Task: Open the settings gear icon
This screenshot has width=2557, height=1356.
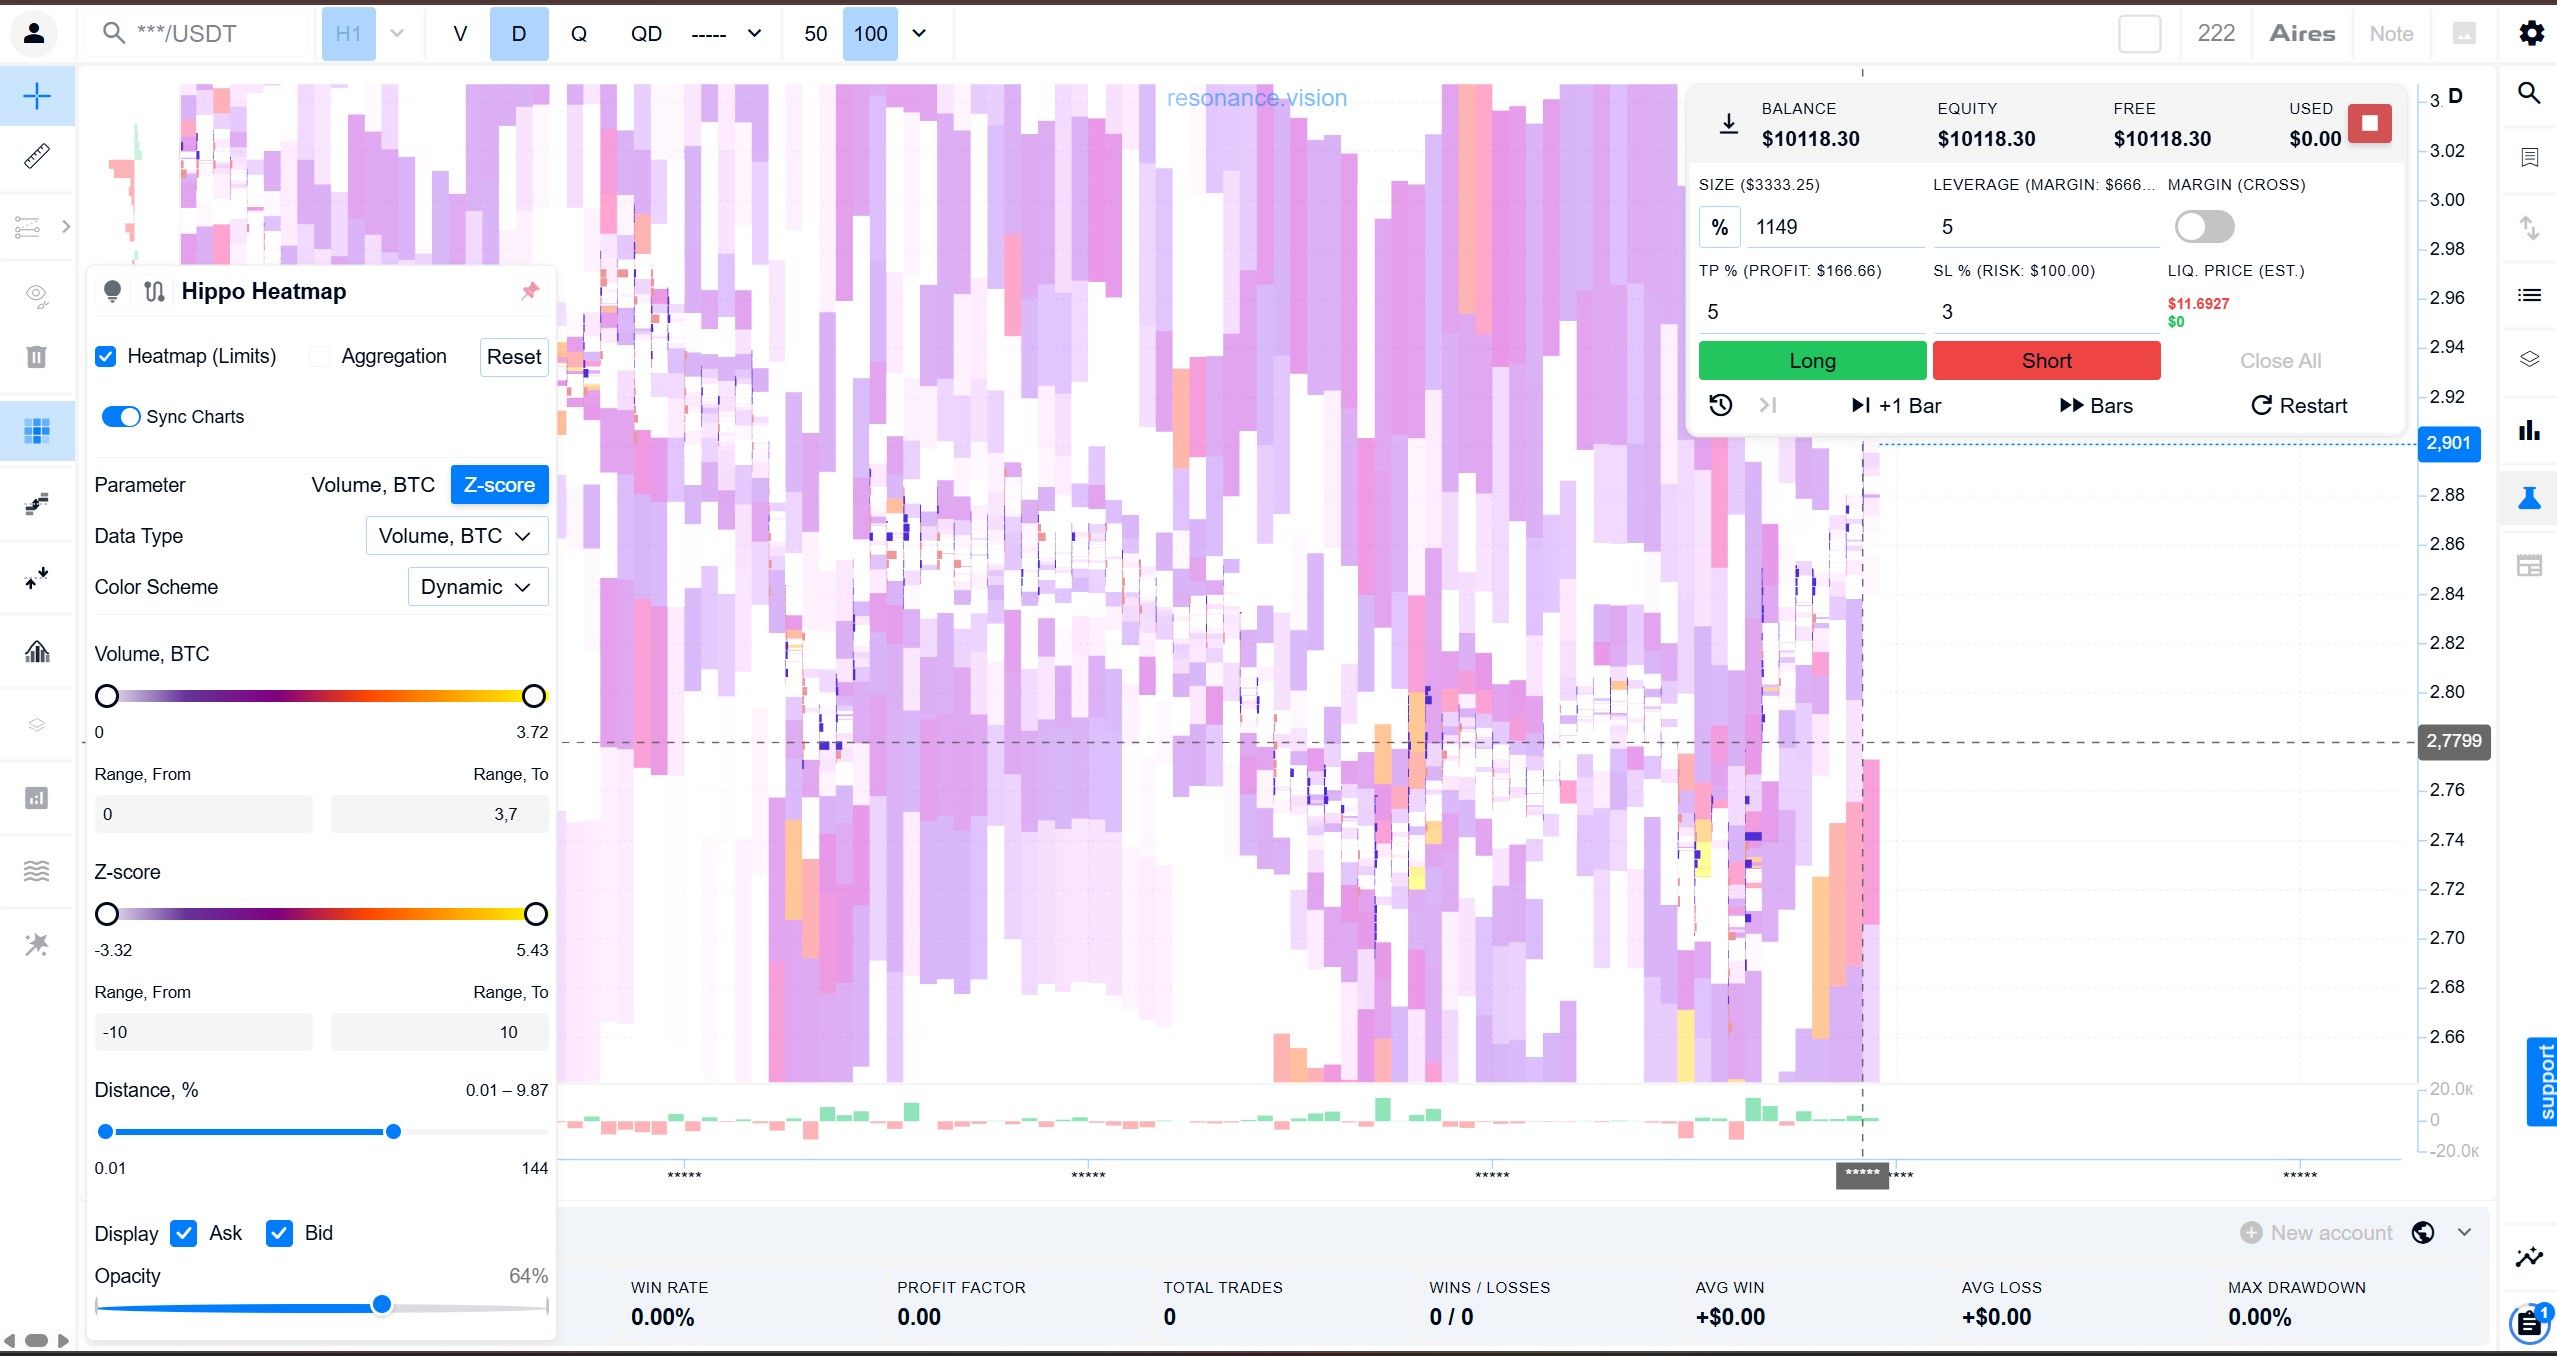Action: (2531, 33)
